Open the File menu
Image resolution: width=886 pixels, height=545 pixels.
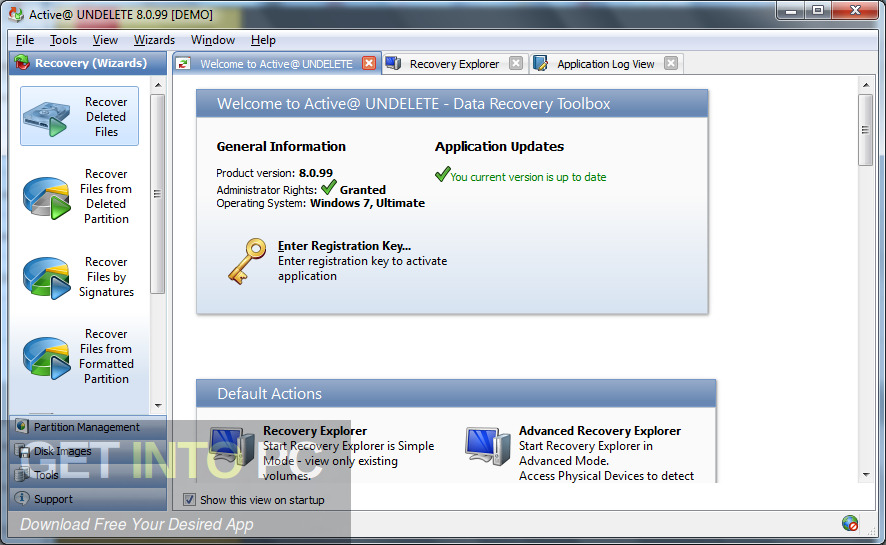tap(25, 40)
